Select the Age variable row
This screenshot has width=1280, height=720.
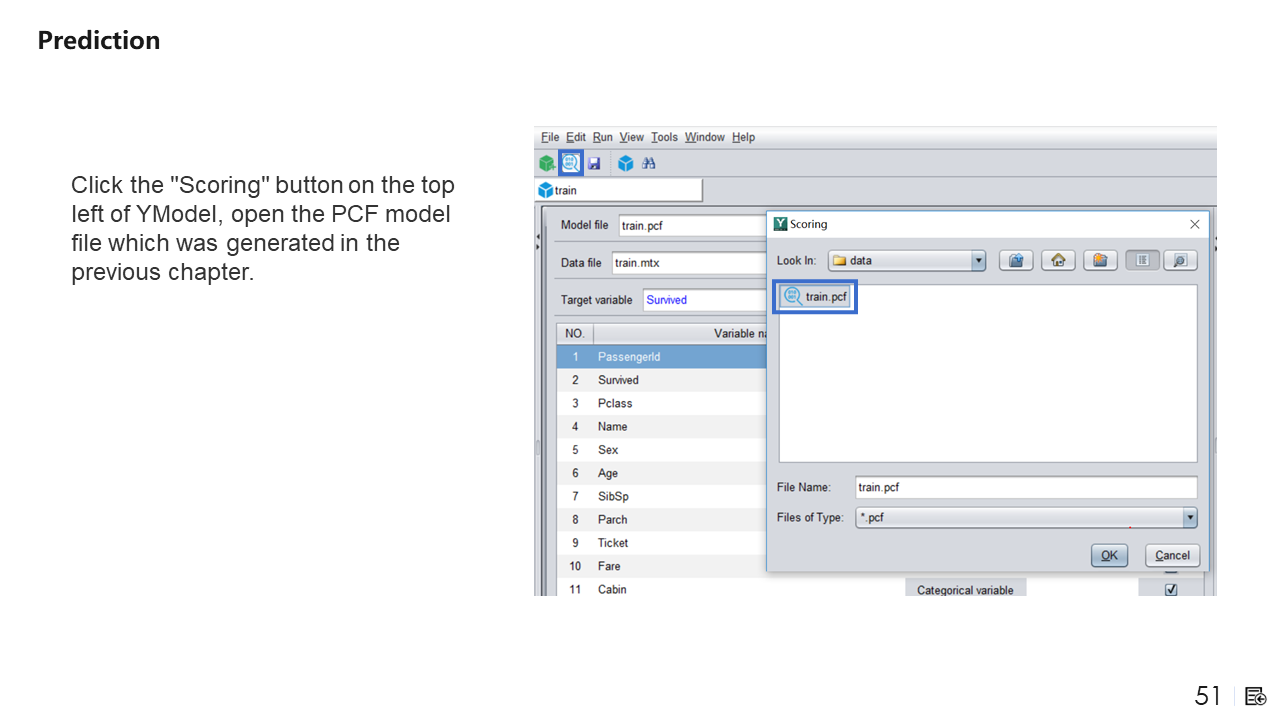pos(661,473)
